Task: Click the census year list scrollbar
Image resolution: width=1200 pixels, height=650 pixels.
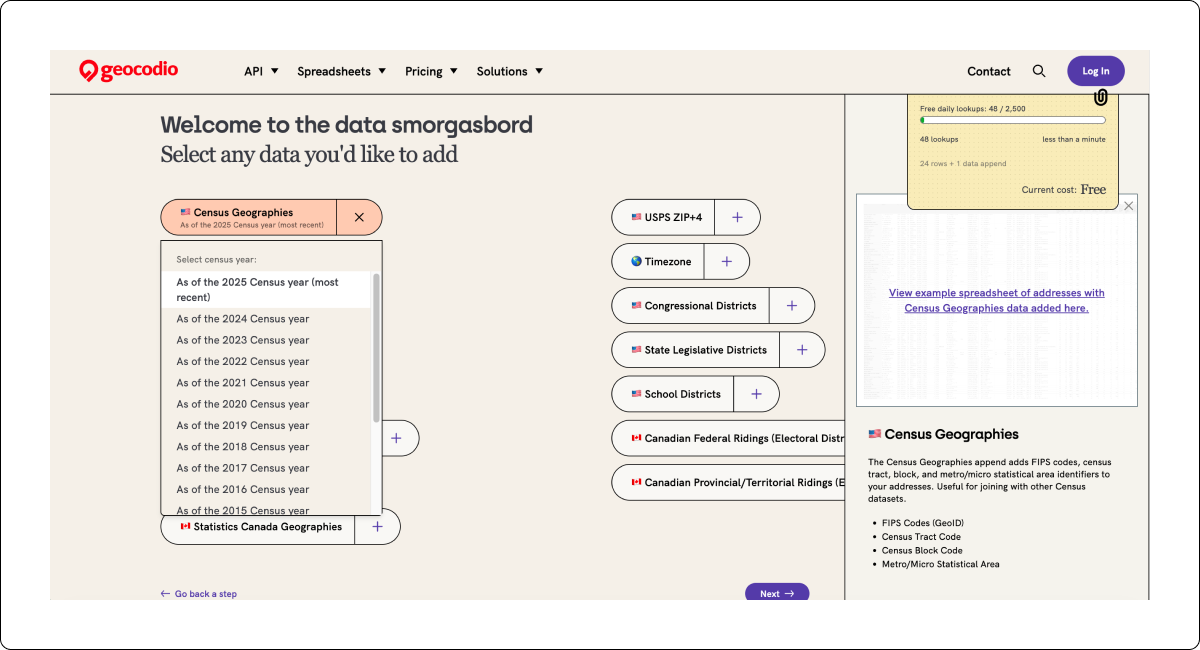Action: tap(376, 347)
